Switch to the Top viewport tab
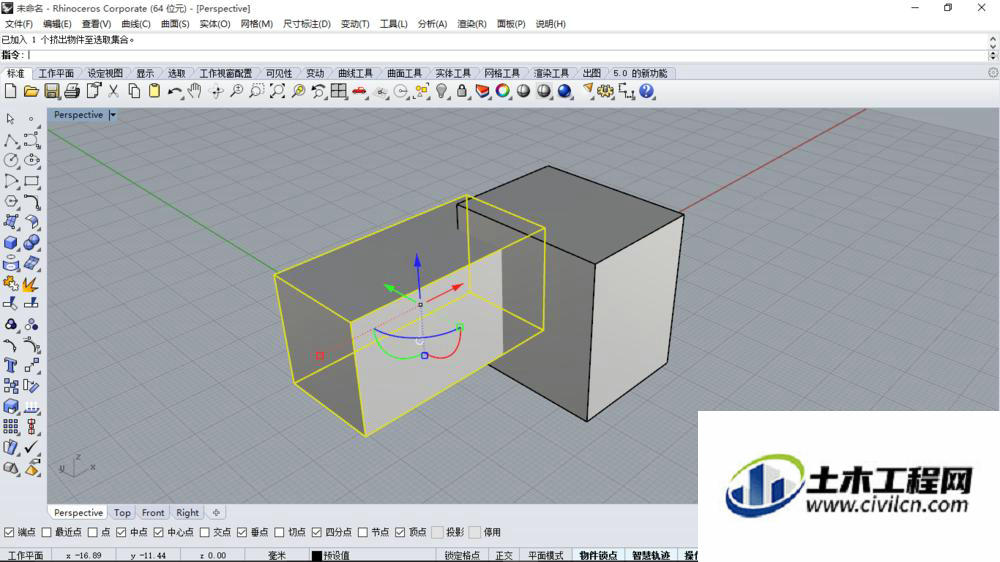This screenshot has width=1000, height=562. pos(122,513)
